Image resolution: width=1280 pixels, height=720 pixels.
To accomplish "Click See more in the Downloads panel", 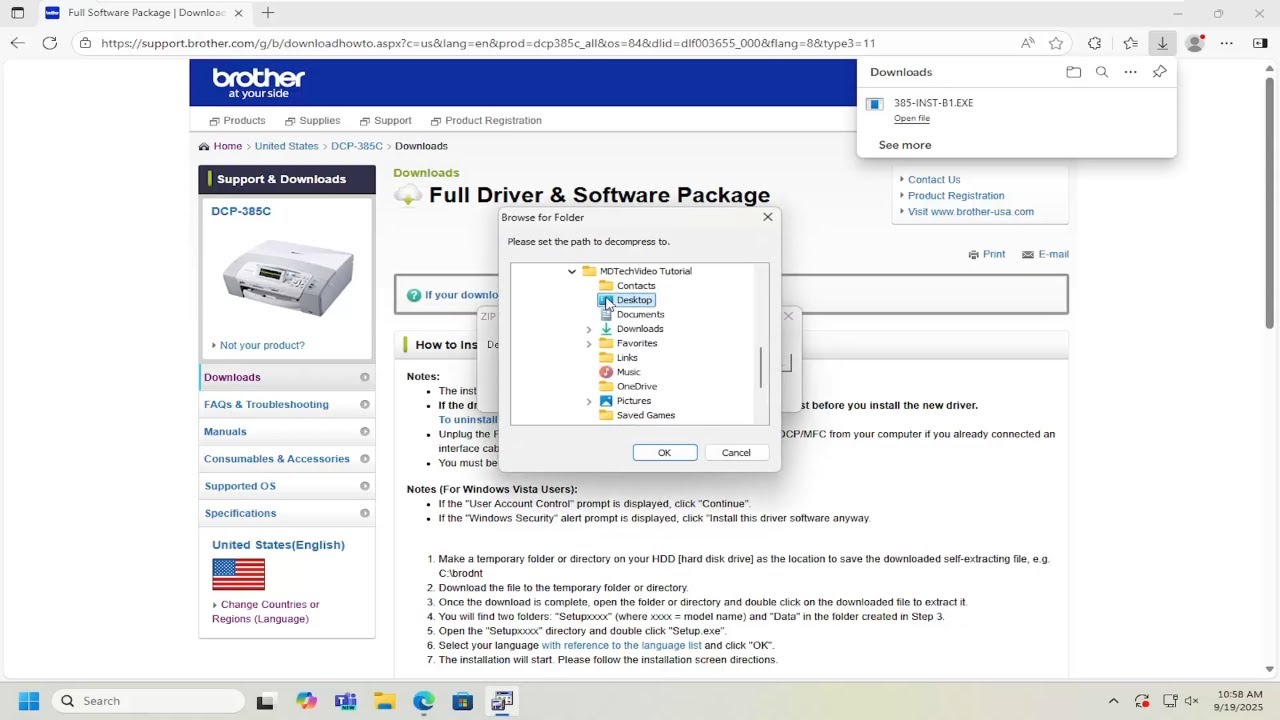I will point(905,145).
